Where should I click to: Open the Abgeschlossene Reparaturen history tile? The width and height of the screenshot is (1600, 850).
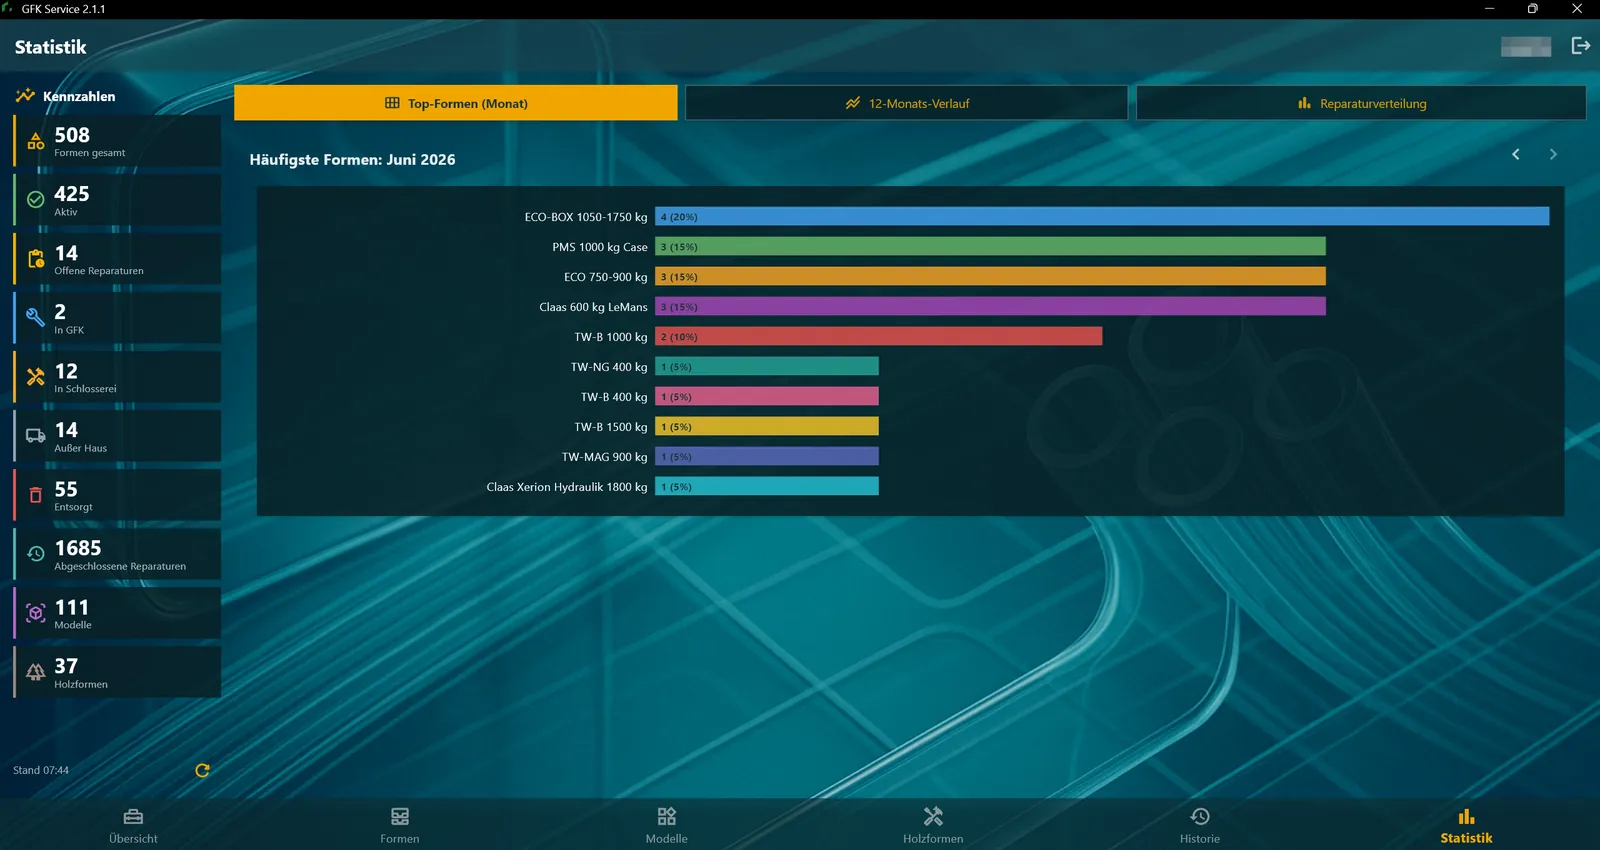coord(117,554)
